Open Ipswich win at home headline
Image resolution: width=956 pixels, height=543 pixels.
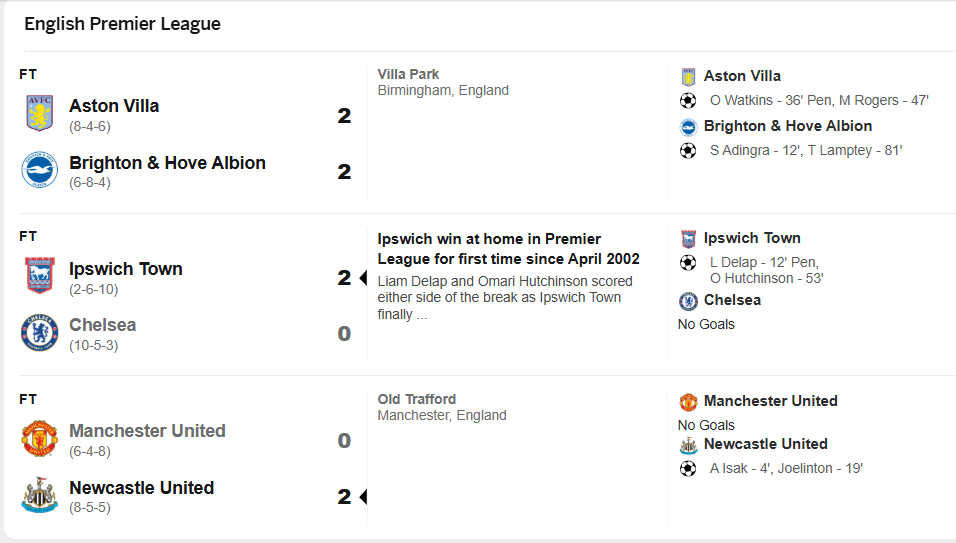point(508,249)
